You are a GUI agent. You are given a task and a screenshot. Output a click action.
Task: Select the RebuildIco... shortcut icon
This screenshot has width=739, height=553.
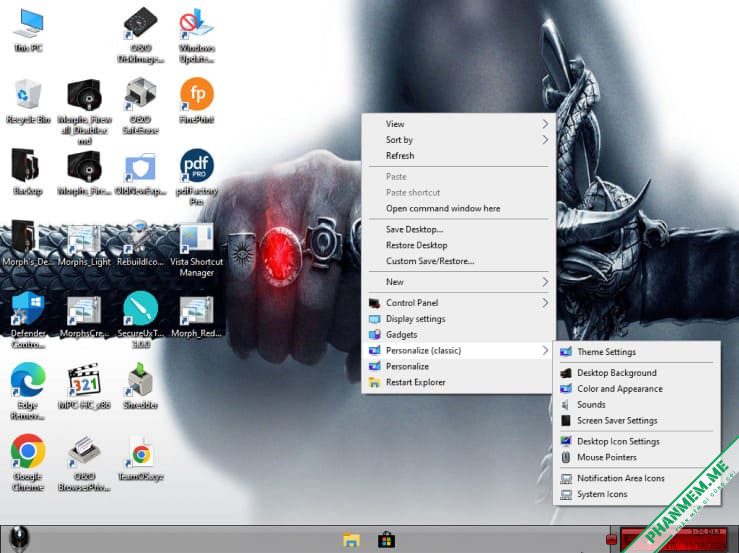(x=140, y=237)
